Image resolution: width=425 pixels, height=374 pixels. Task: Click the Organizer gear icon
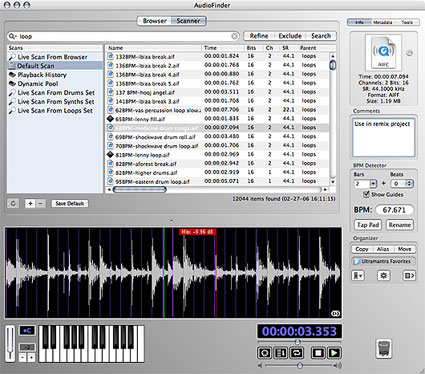384,276
